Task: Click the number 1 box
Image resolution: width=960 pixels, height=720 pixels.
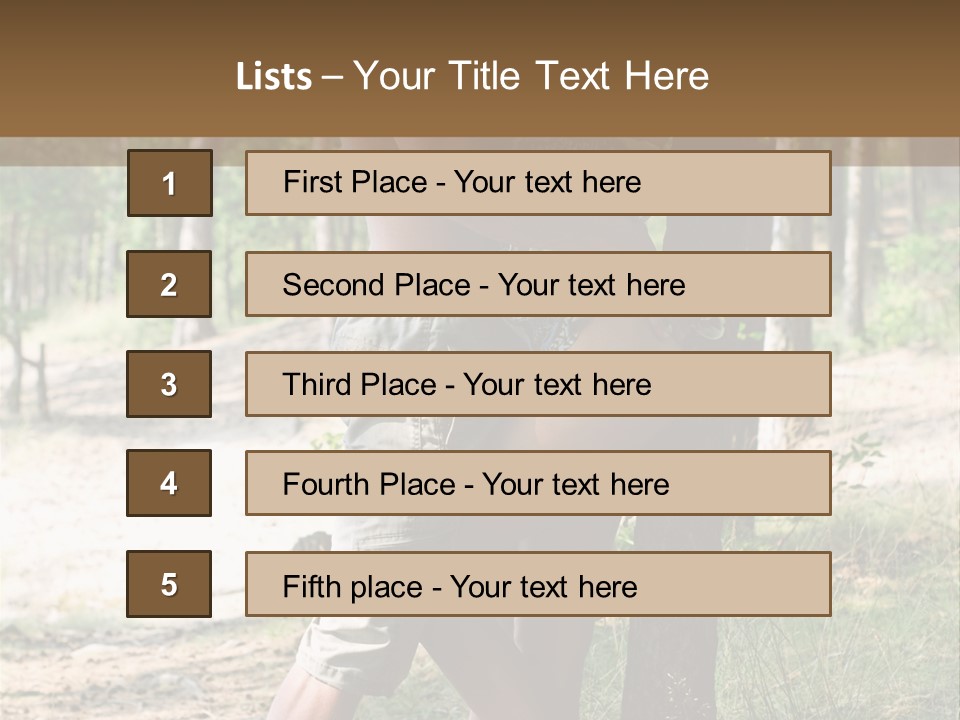Action: tap(170, 183)
